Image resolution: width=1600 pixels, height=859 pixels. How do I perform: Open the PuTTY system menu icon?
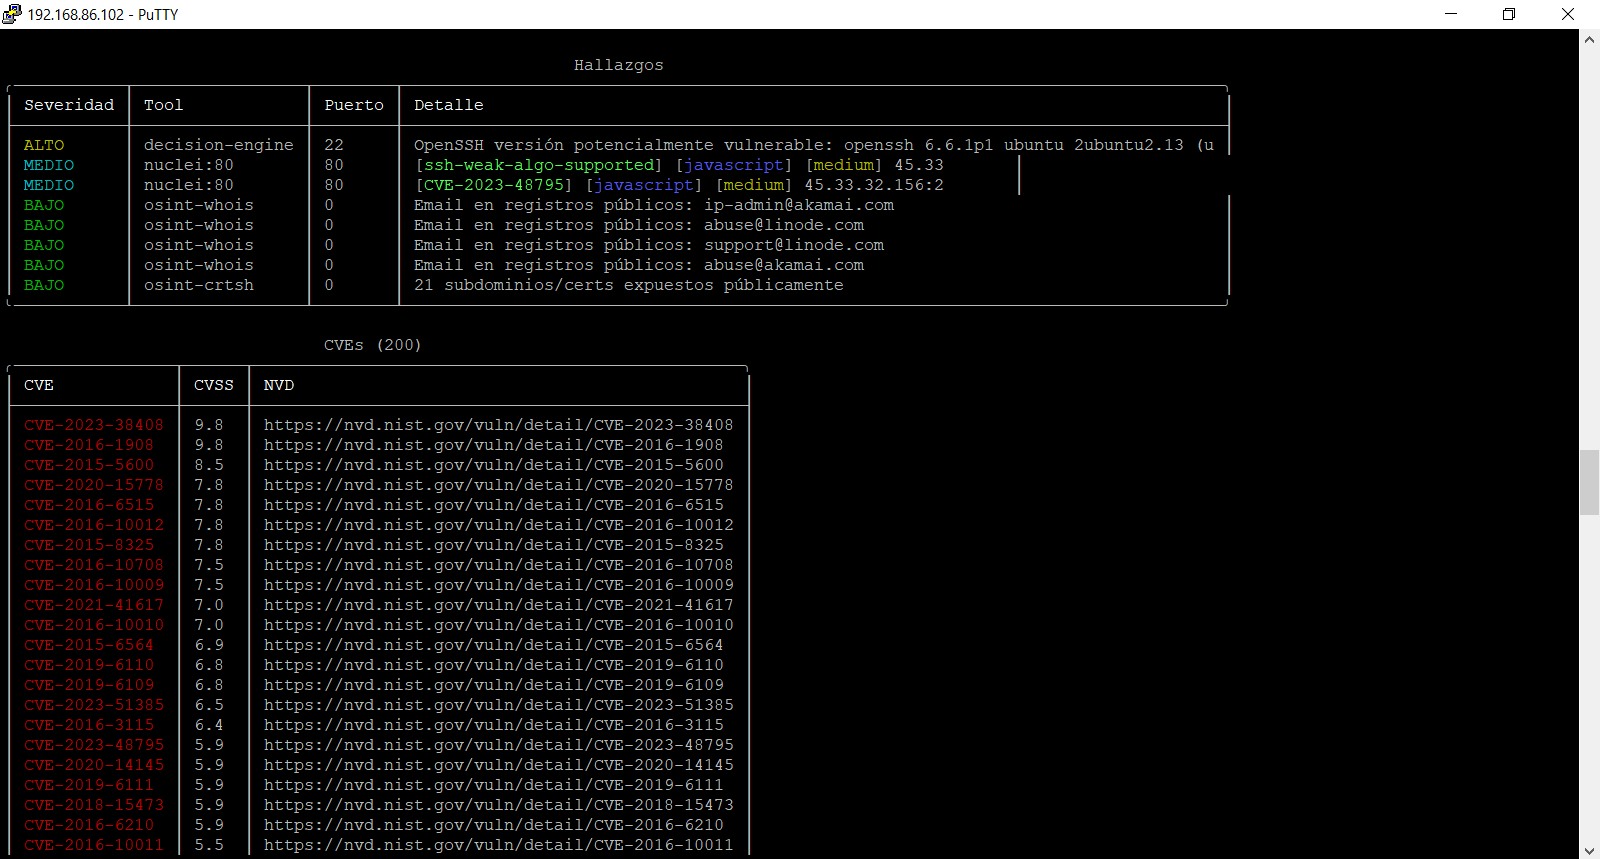point(11,14)
